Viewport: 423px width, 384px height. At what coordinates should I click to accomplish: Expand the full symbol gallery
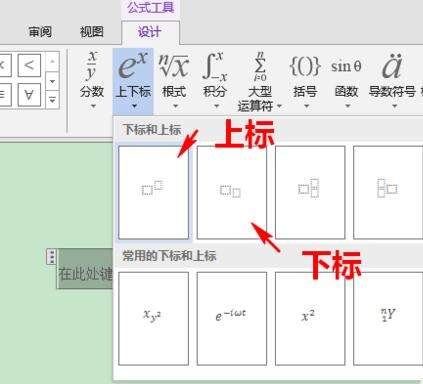(x=52, y=100)
